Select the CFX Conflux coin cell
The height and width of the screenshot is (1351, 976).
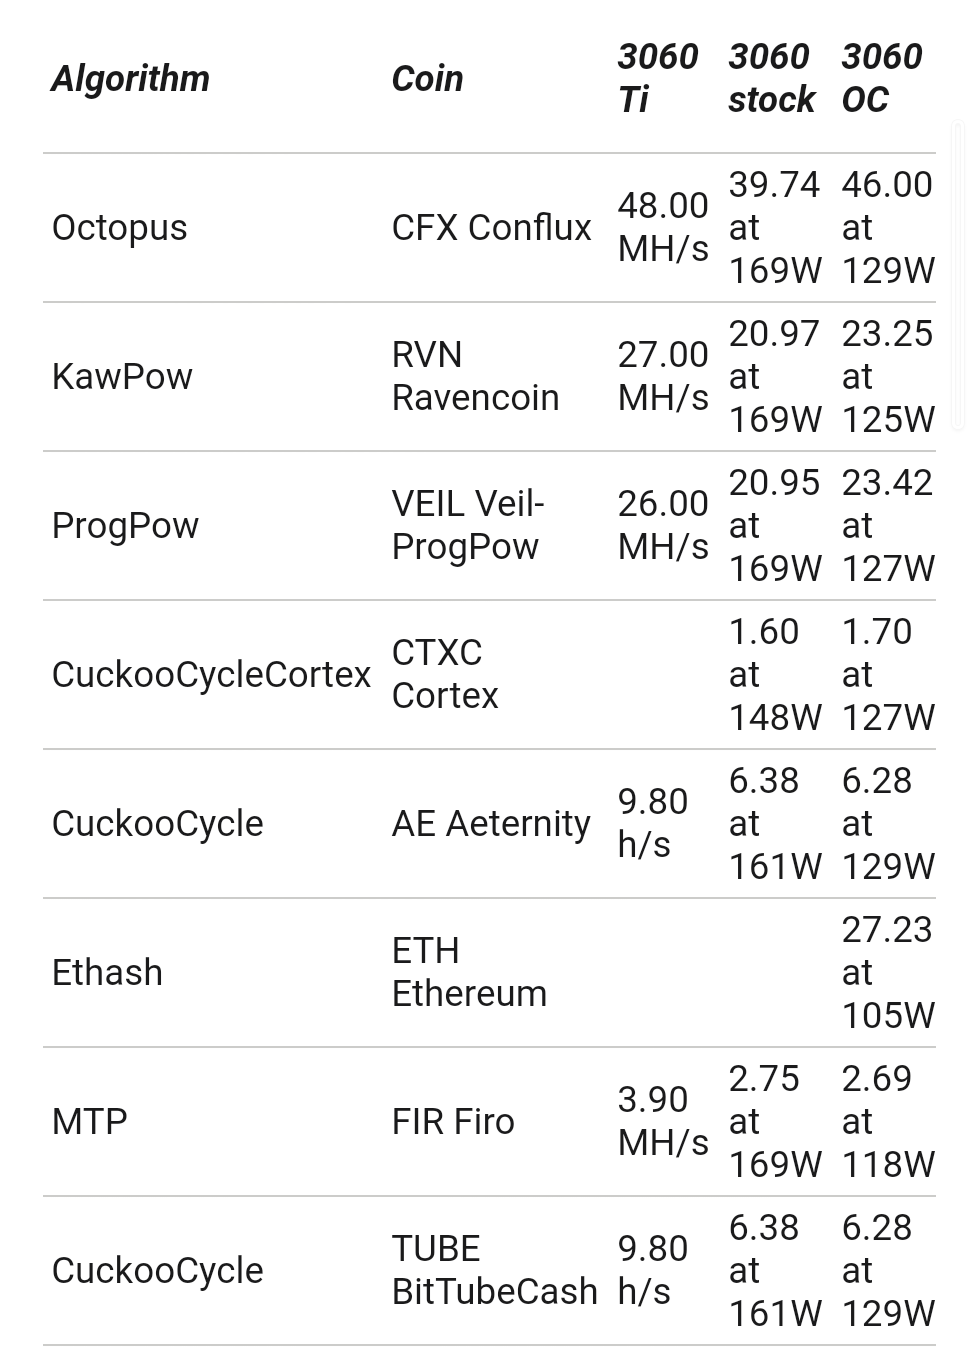[491, 227]
